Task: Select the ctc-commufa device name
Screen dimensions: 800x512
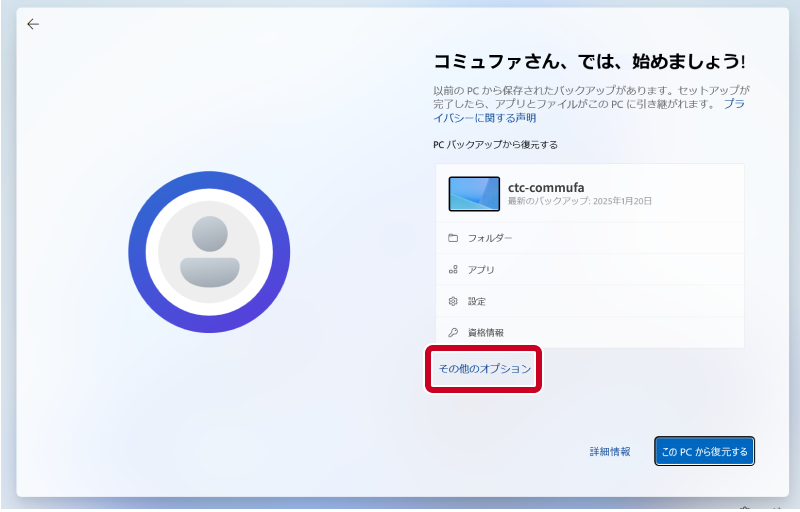Action: pos(546,188)
